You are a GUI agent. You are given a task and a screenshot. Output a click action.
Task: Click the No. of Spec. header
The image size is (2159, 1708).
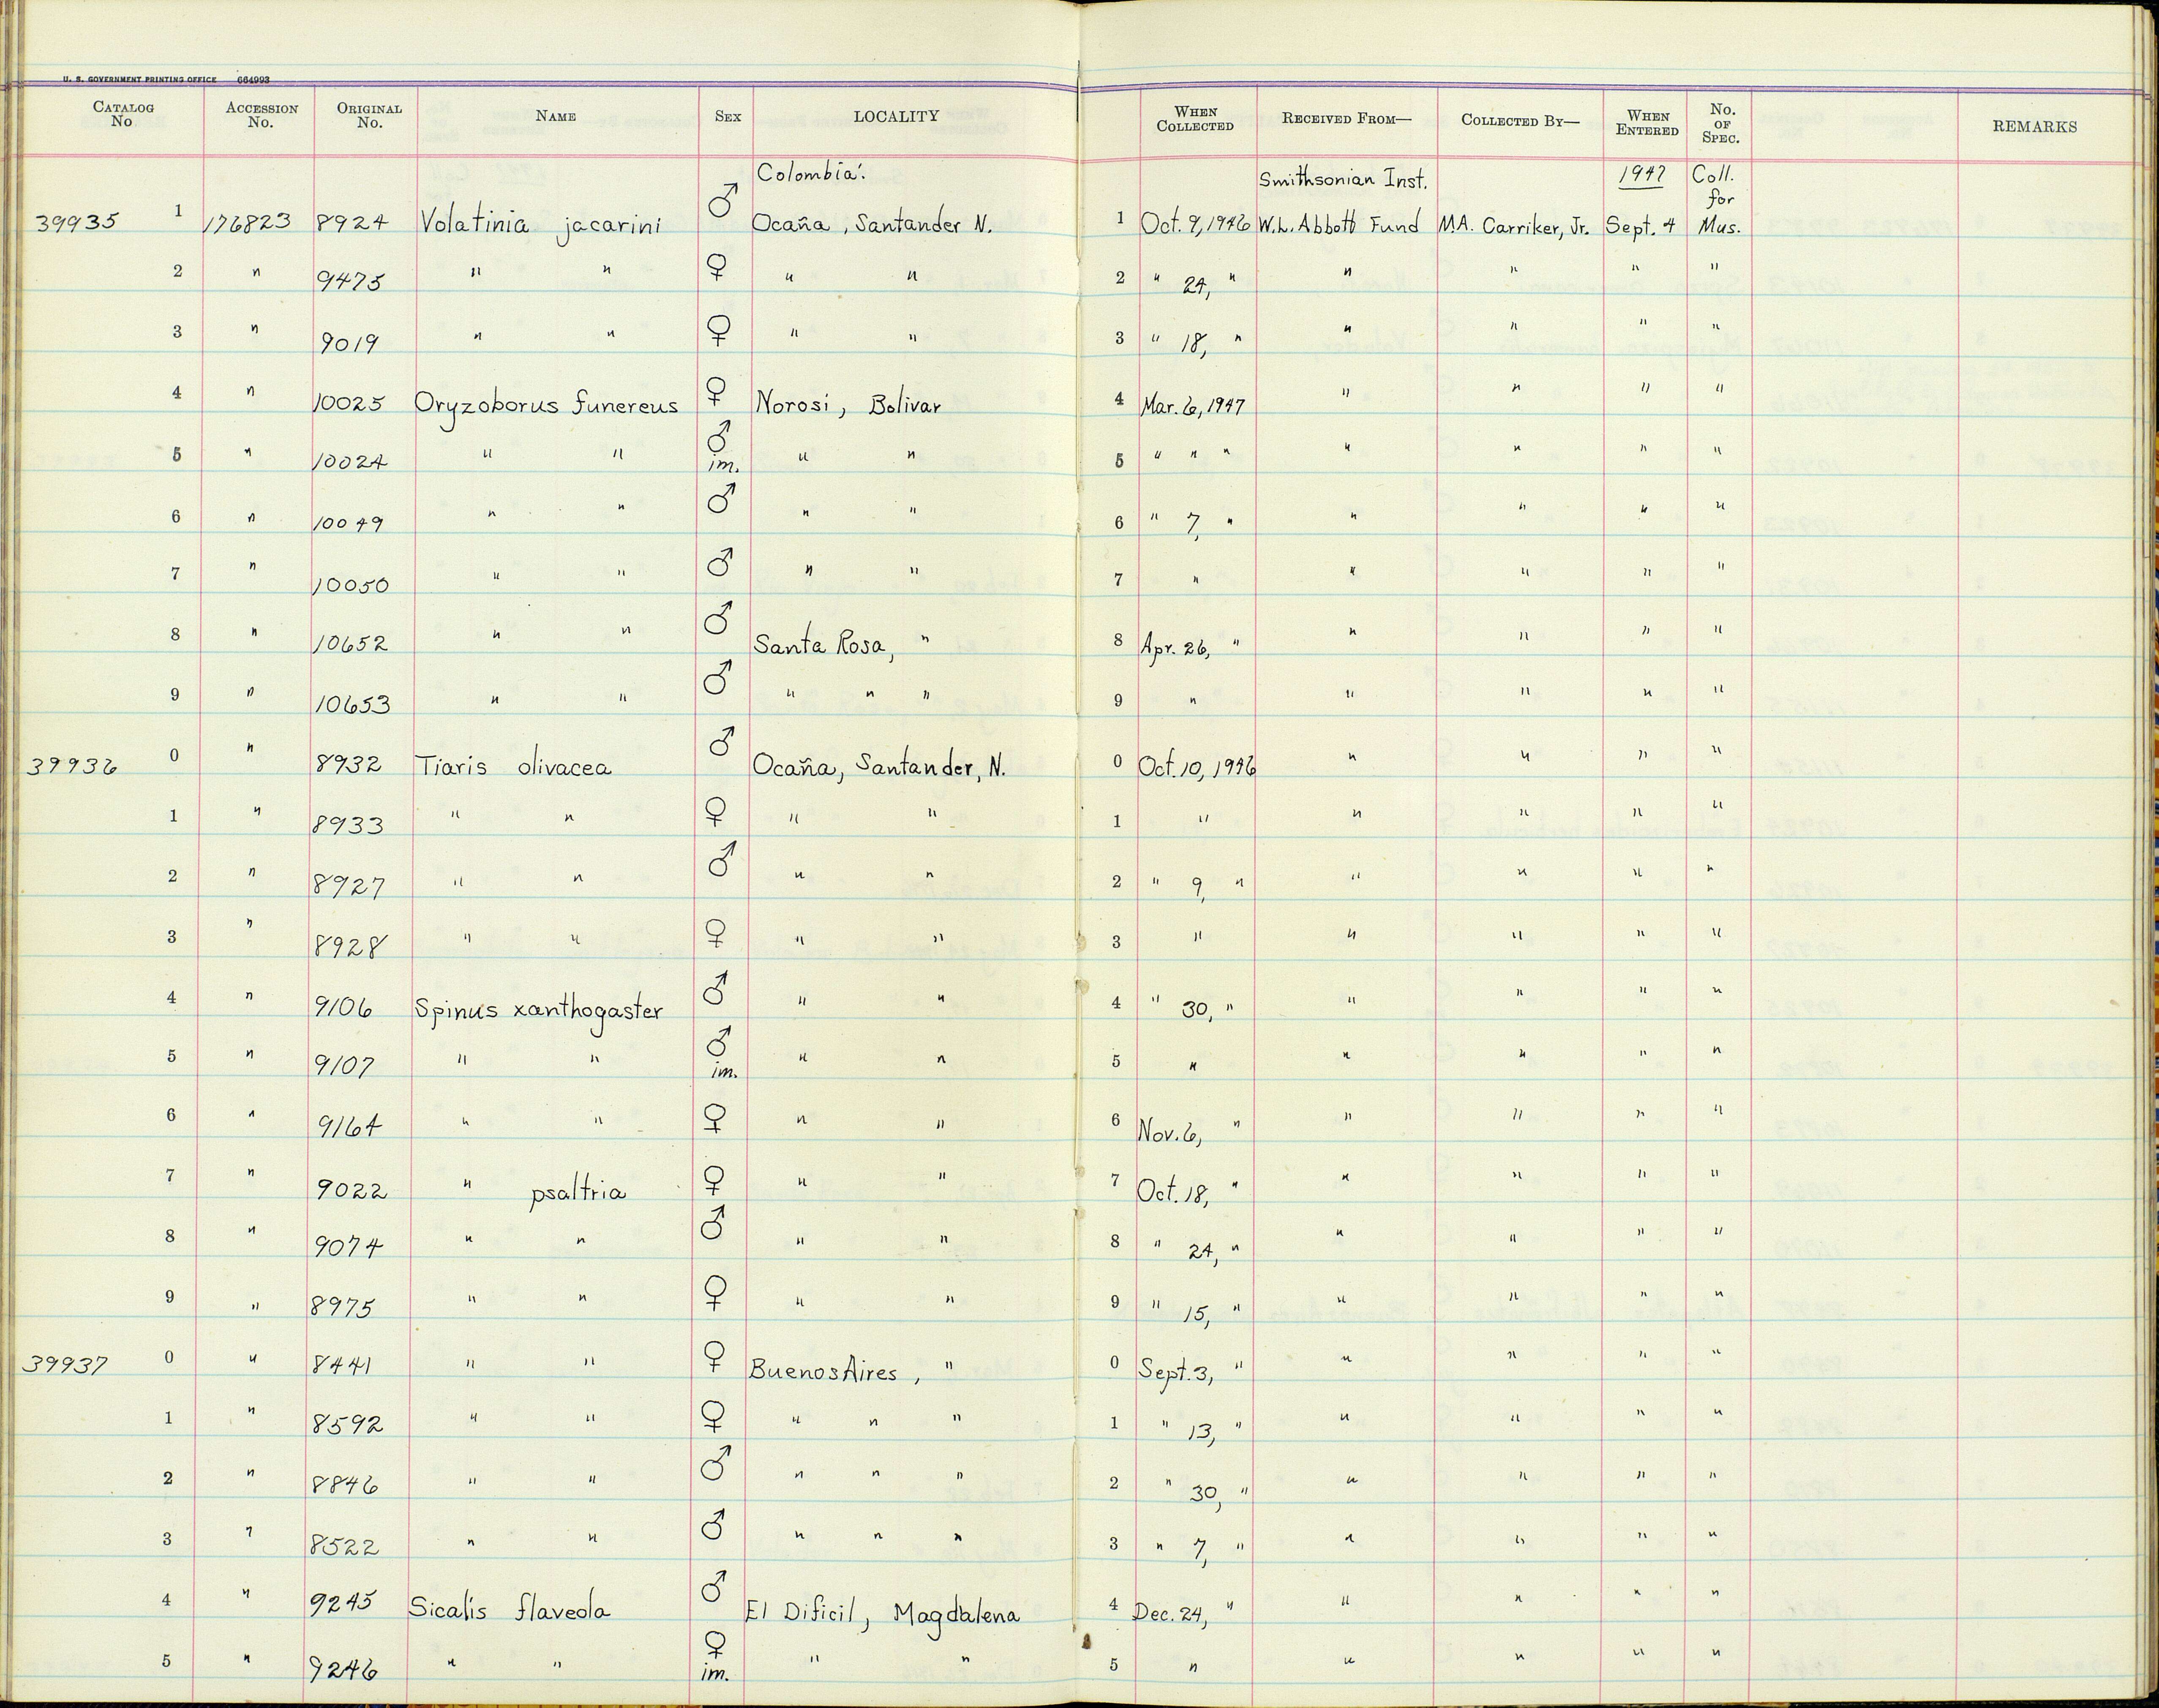tap(1721, 123)
